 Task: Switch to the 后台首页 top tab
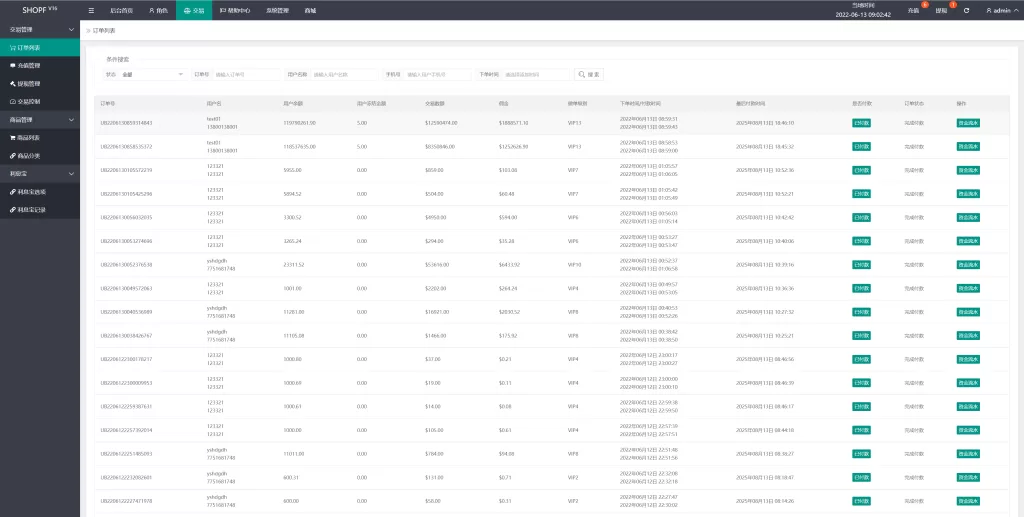(120, 10)
